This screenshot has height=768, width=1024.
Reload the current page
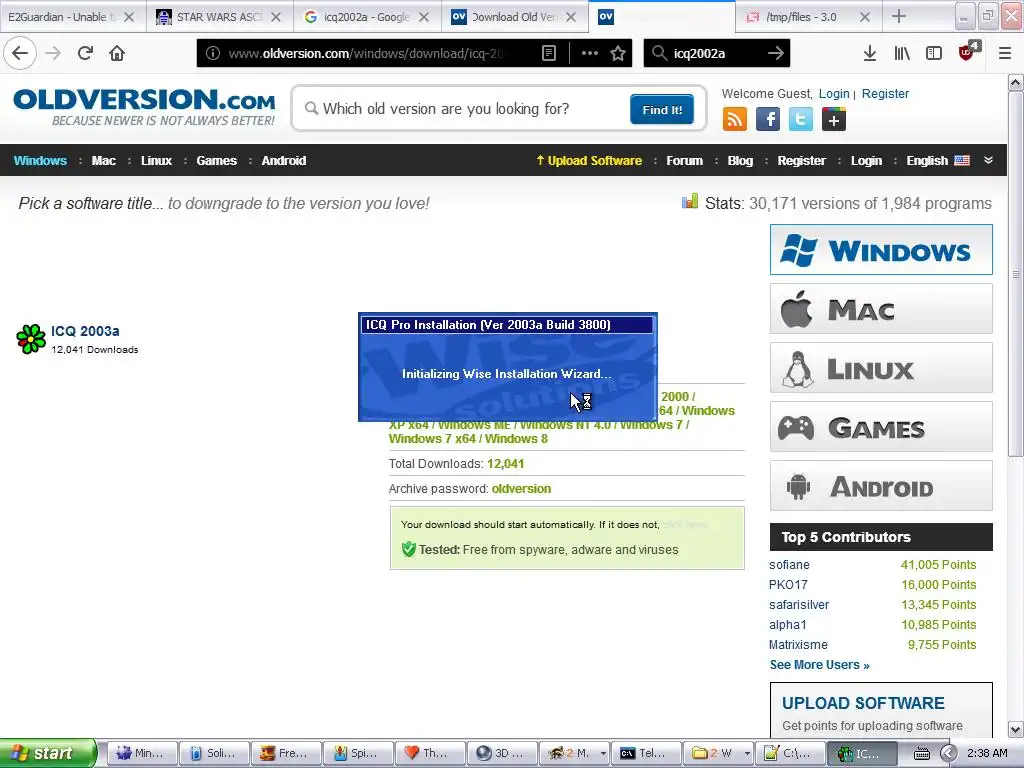pos(85,53)
